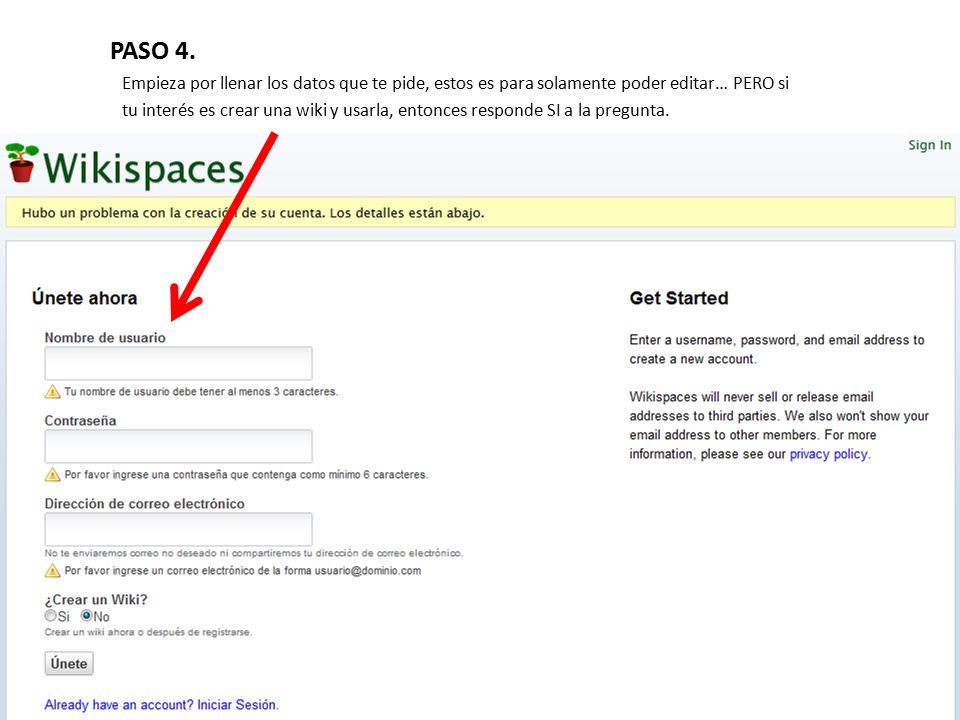Click the Wikispaces plant pot logo icon
The width and height of the screenshot is (960, 720).
(x=22, y=163)
